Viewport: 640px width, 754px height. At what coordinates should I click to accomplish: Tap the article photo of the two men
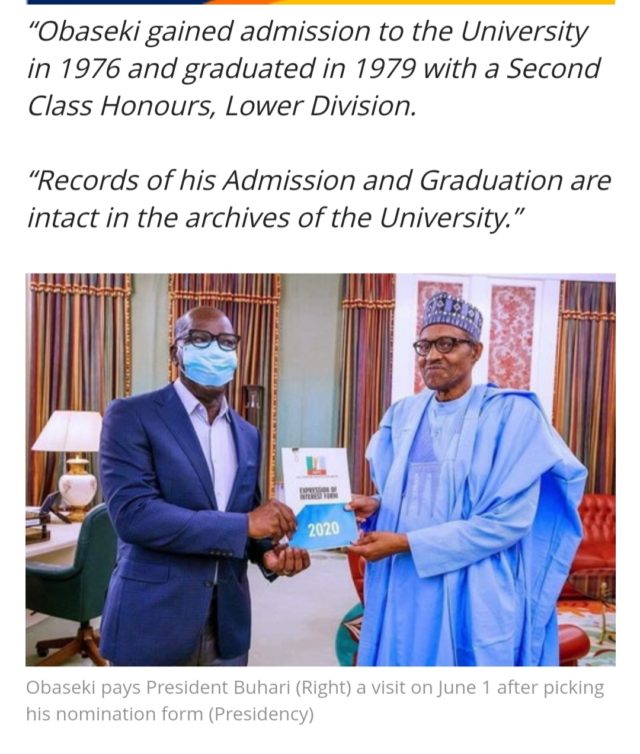pos(320,469)
